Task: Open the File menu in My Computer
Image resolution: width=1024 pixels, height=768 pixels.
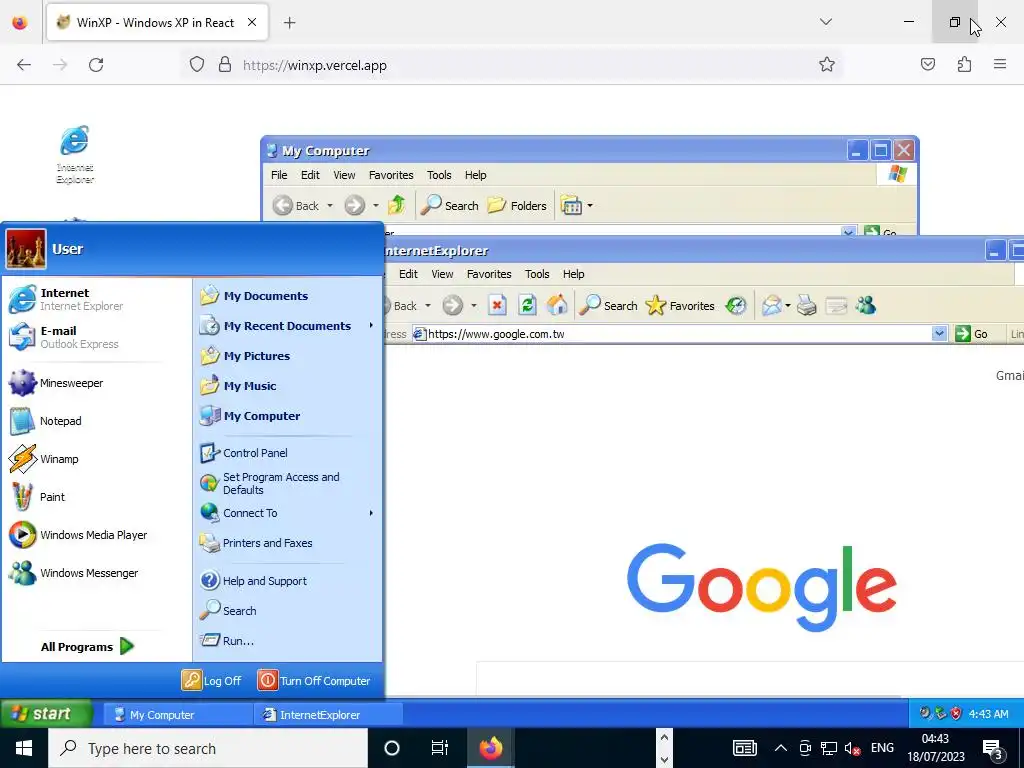Action: point(279,175)
